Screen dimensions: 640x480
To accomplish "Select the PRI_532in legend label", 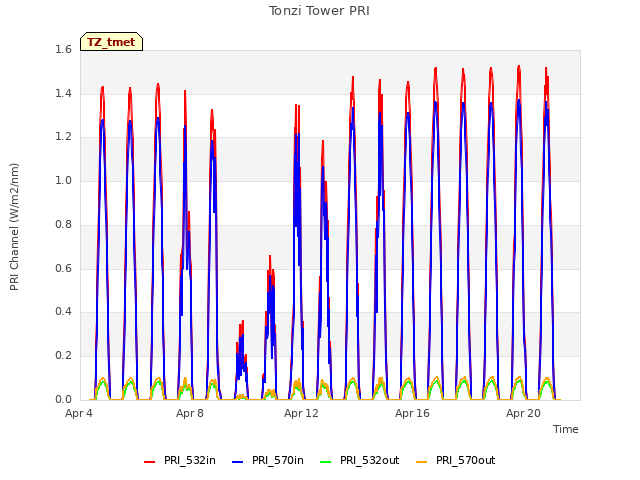I will pos(190,460).
